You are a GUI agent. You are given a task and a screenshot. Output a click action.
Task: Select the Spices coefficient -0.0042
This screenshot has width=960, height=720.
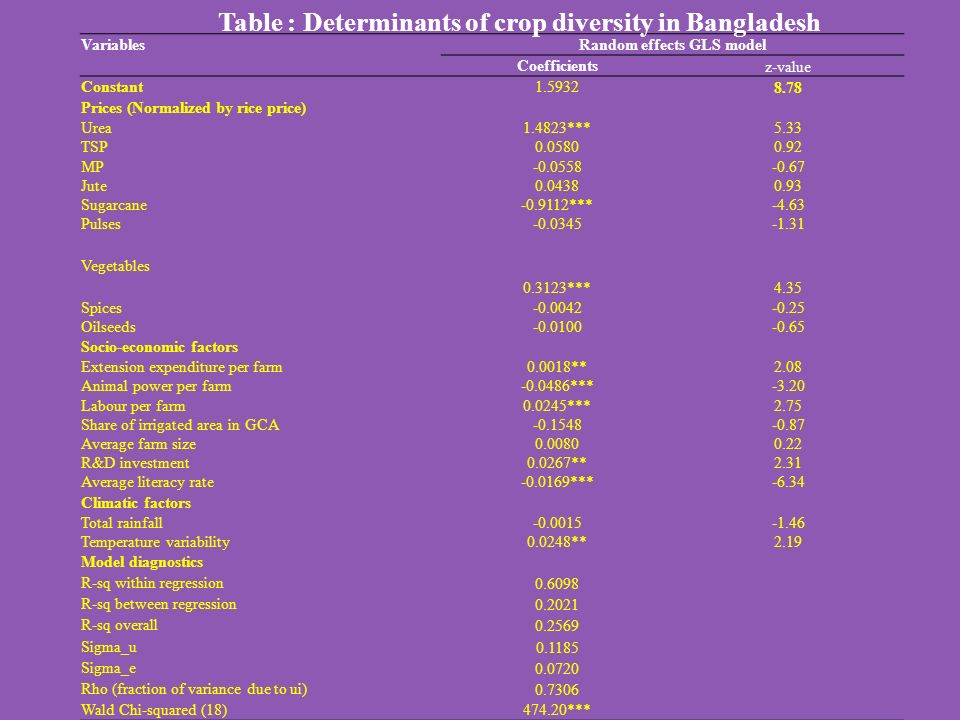click(557, 307)
